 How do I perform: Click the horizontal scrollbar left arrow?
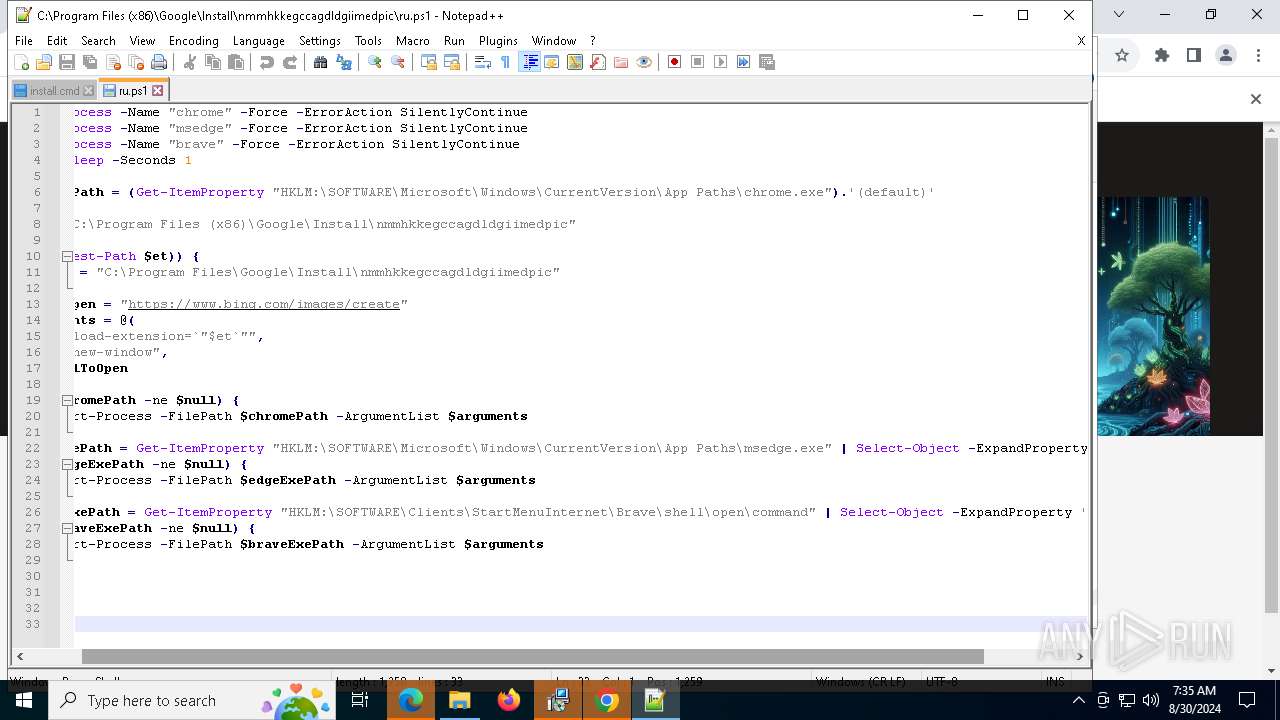click(x=21, y=657)
